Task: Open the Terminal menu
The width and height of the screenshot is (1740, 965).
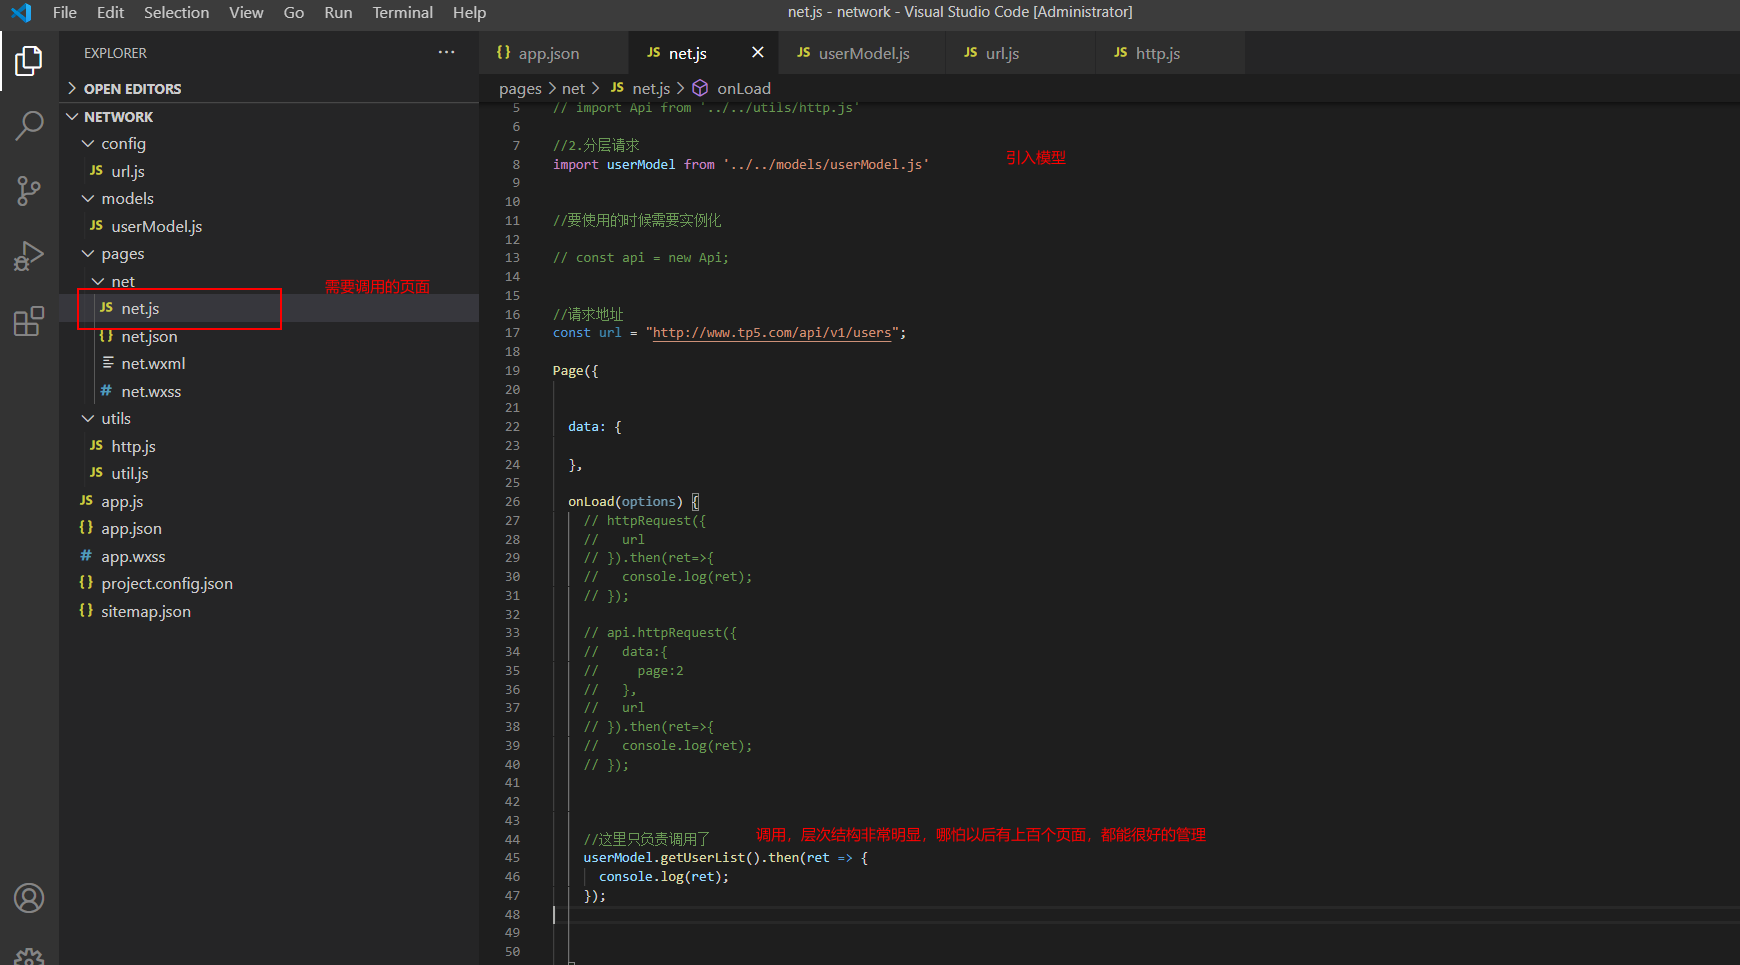Action: [x=403, y=12]
